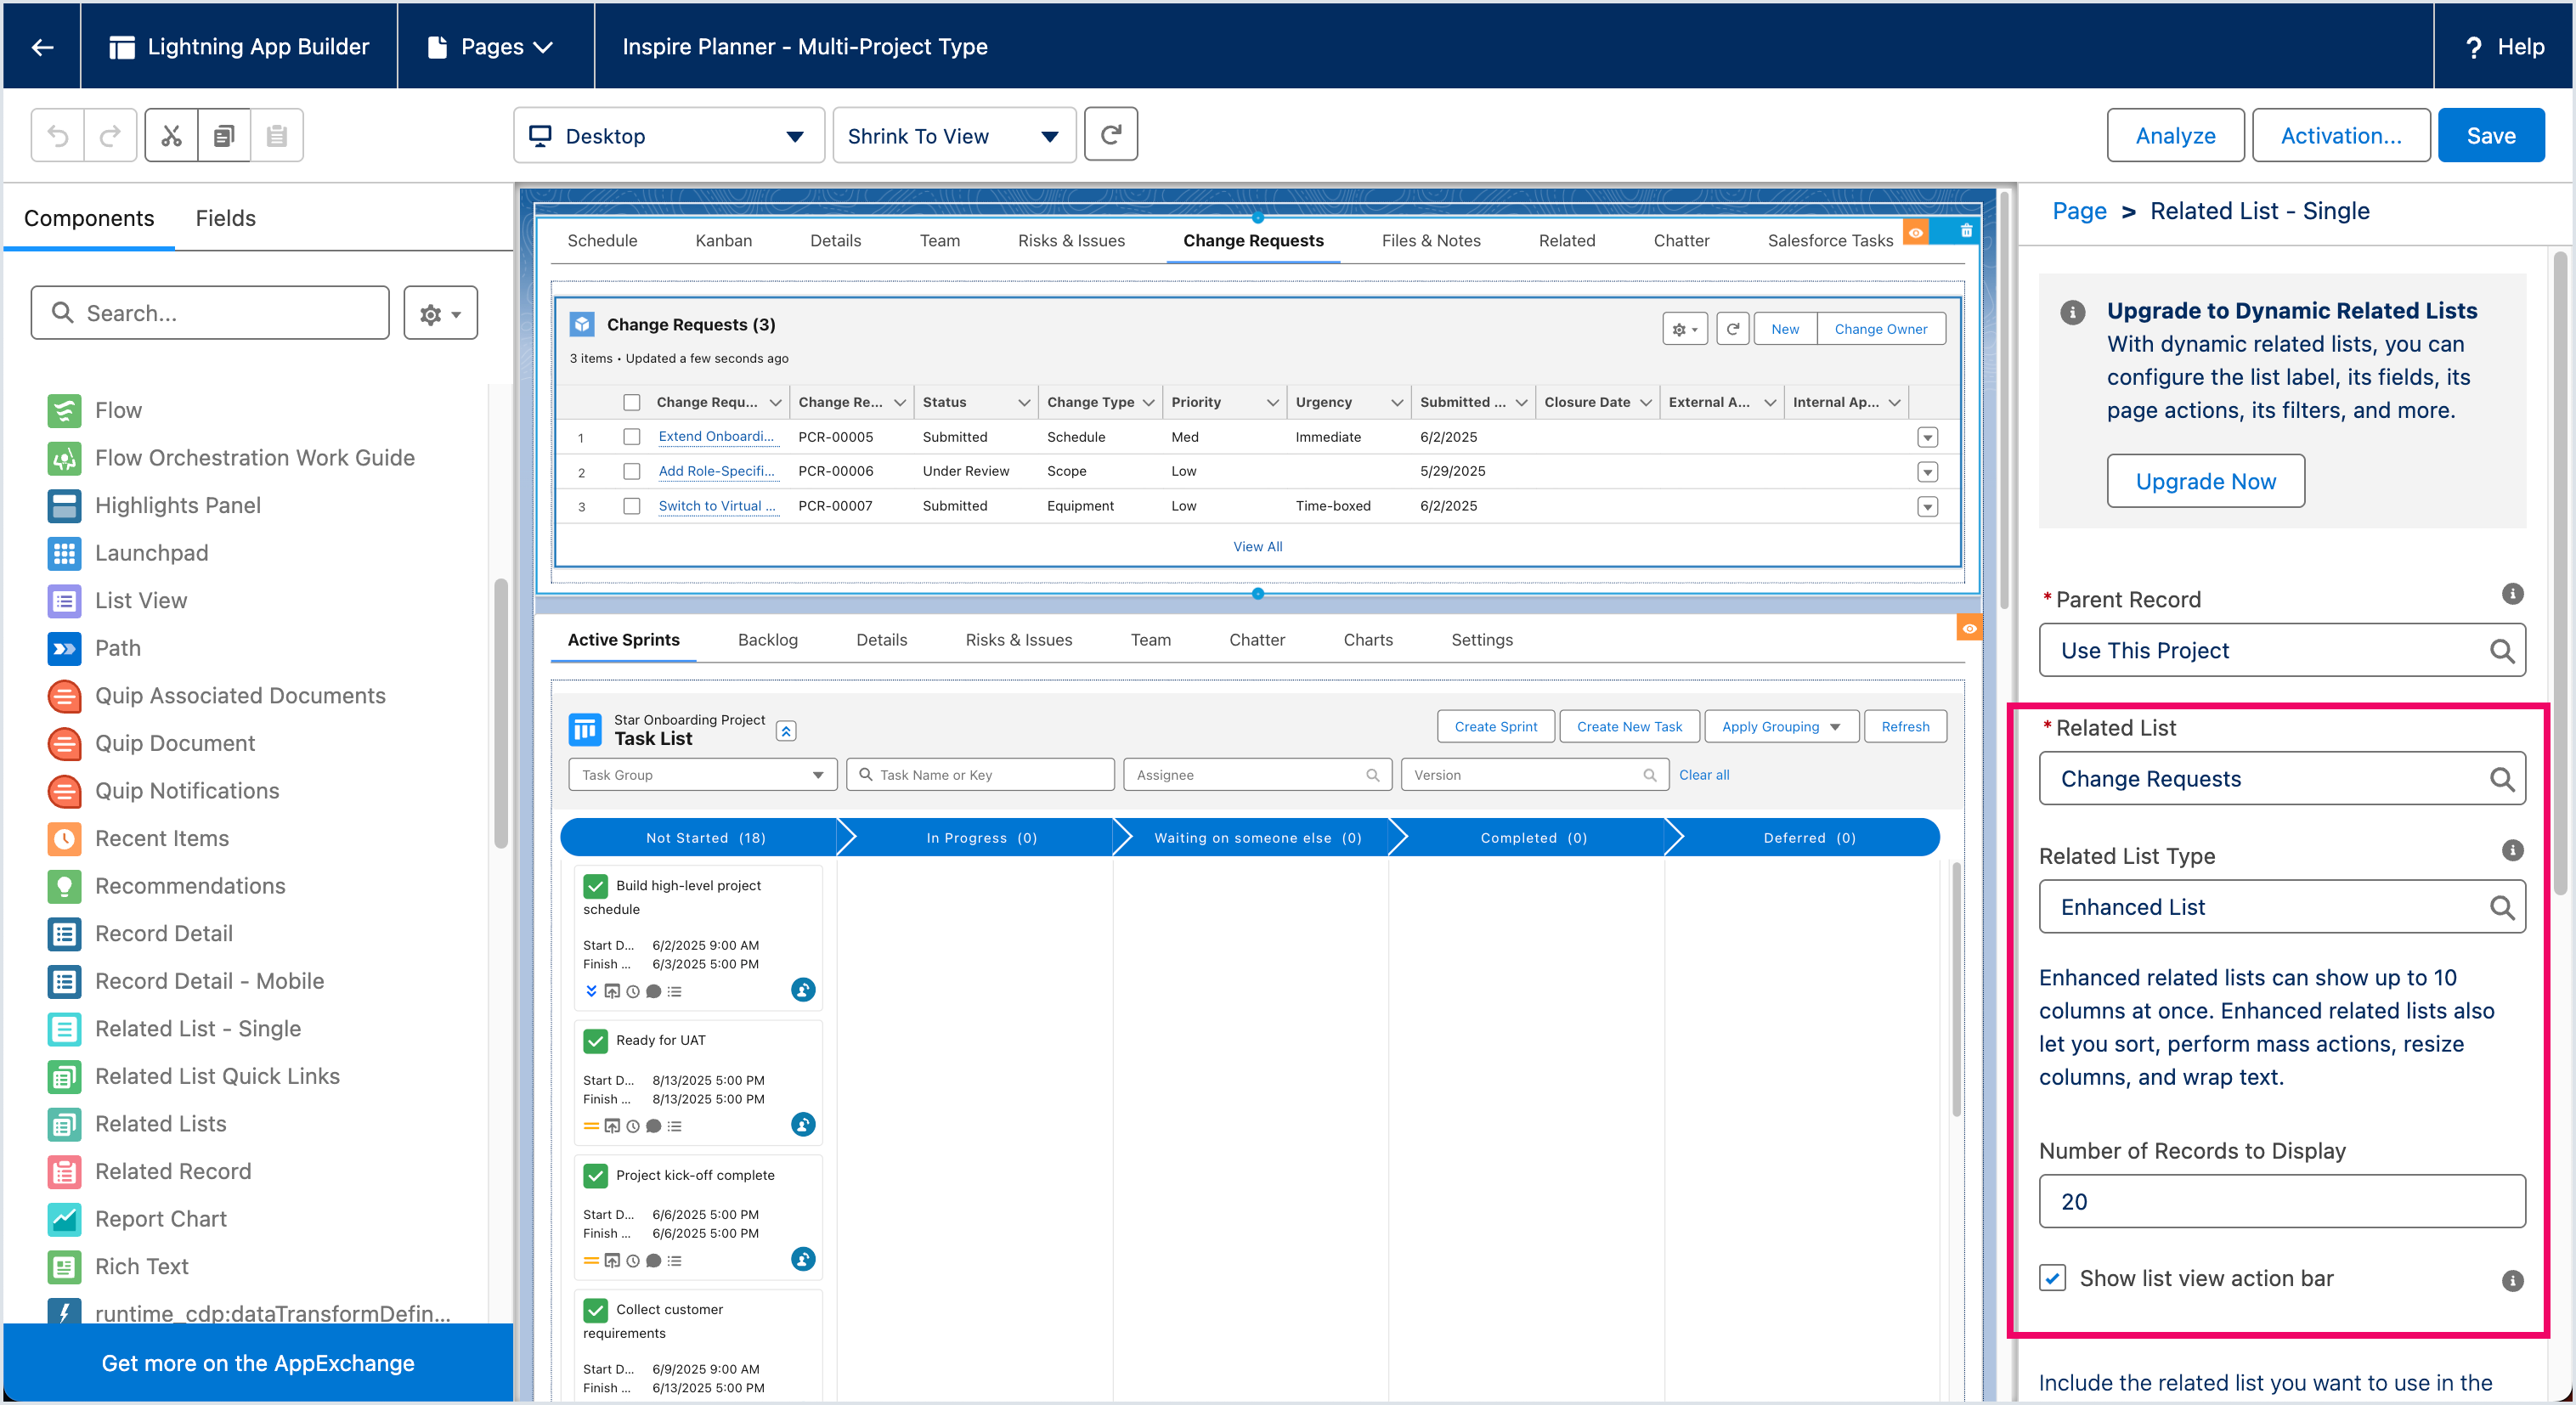Click the Upgrade to Dynamic Related Lists info icon

(2073, 312)
